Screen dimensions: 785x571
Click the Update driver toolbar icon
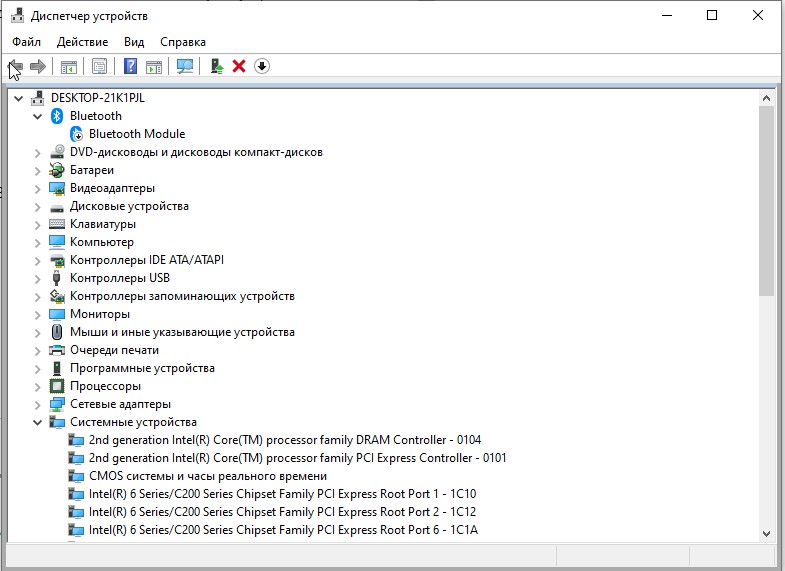click(x=216, y=66)
